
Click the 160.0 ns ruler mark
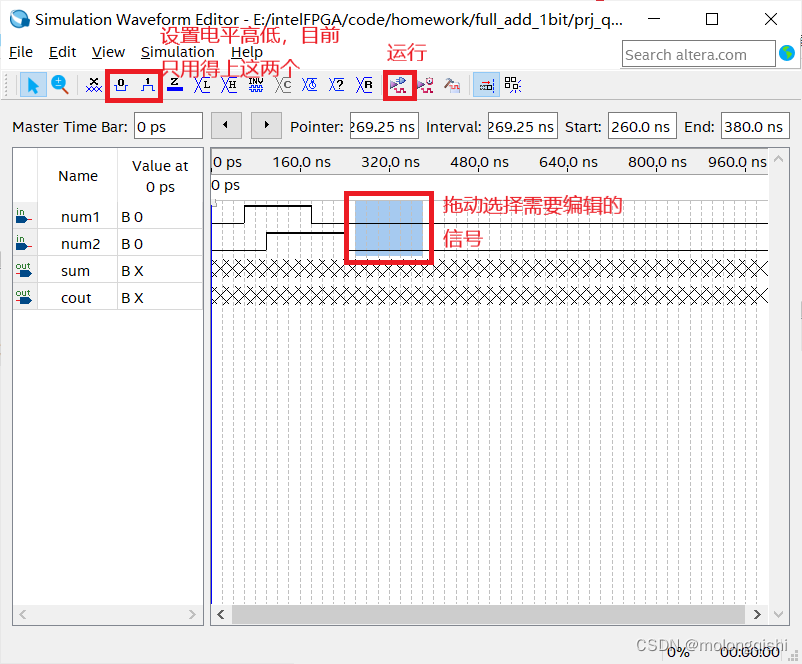(x=301, y=162)
